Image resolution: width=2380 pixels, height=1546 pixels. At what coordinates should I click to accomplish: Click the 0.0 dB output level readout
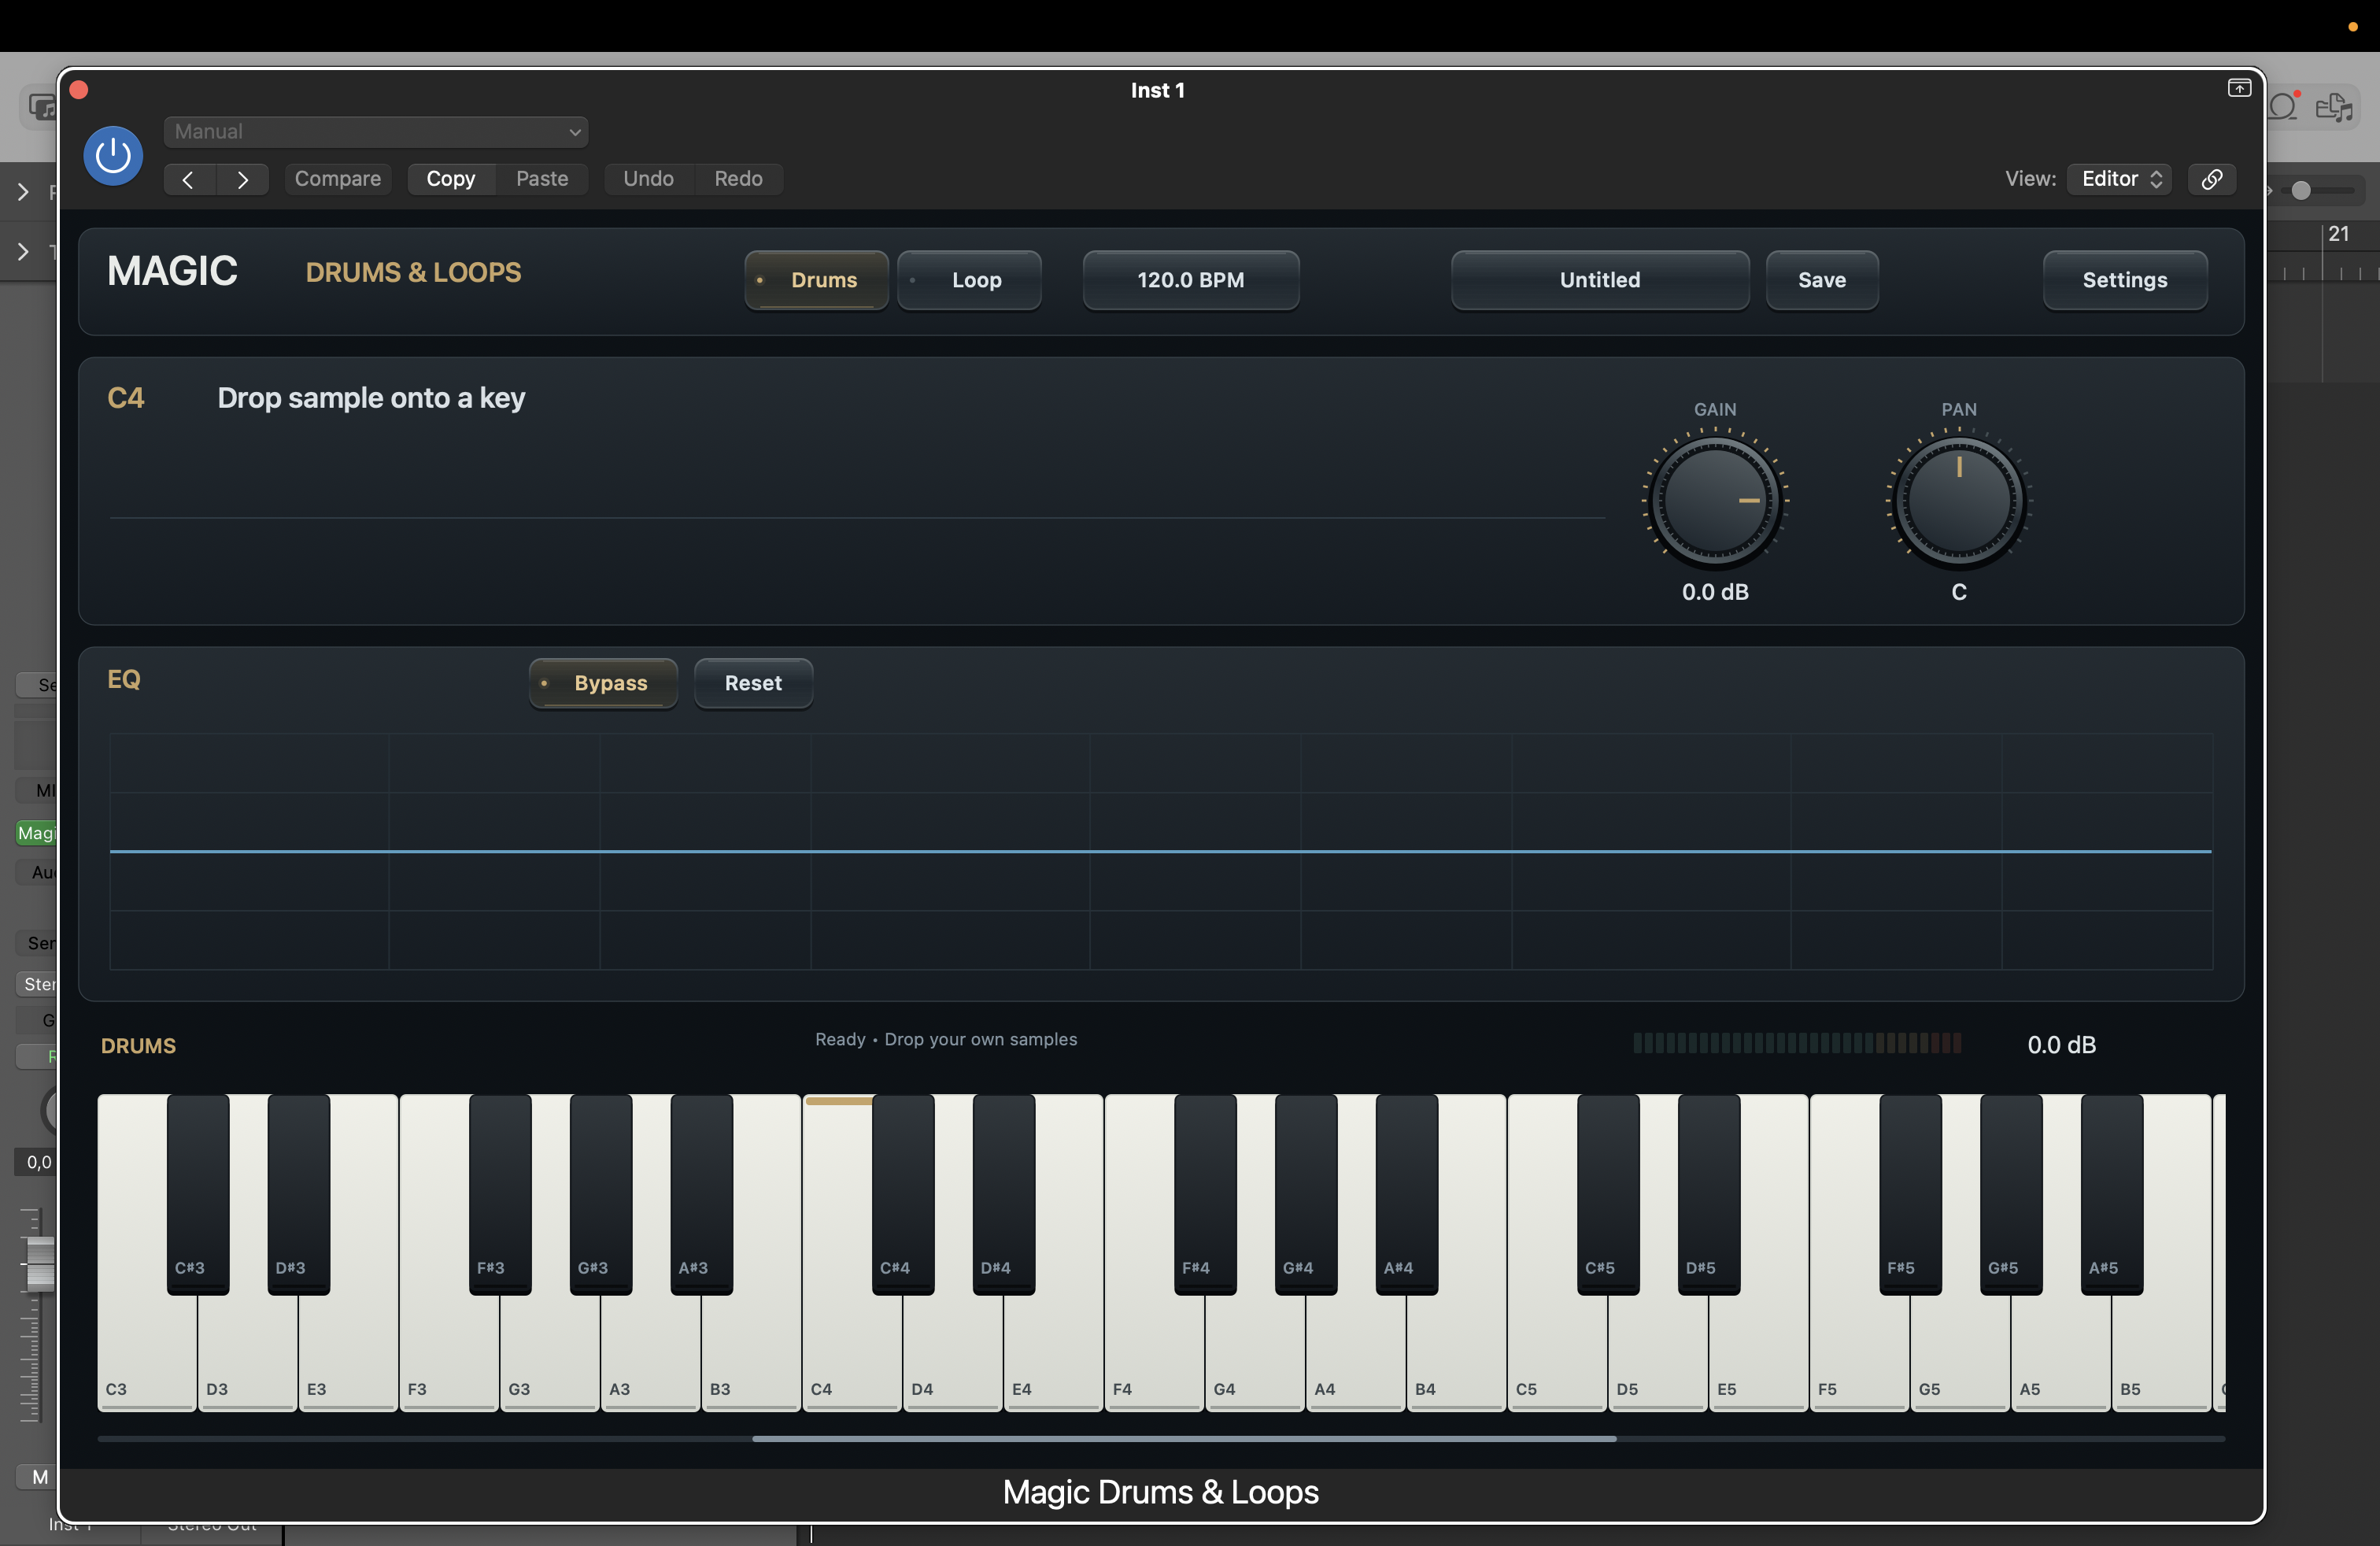pyautogui.click(x=2061, y=1045)
